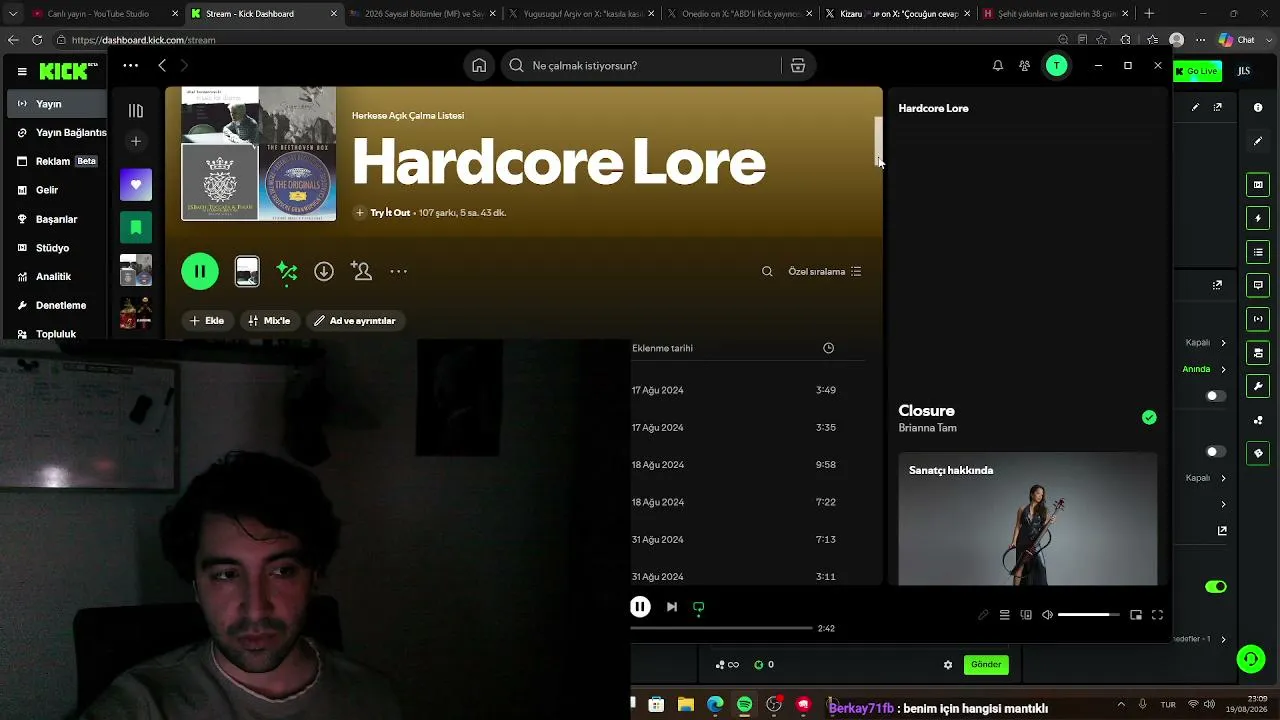Send chat with Gönder button
The height and width of the screenshot is (720, 1280).
(986, 665)
